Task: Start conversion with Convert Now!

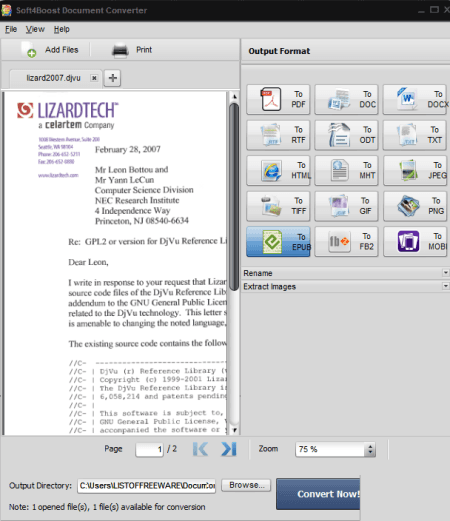Action: [318, 494]
